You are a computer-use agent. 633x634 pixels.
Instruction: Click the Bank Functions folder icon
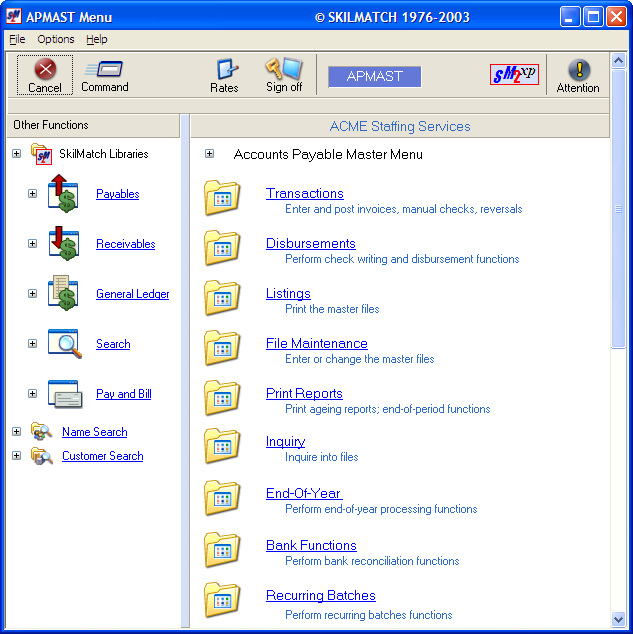tap(222, 550)
